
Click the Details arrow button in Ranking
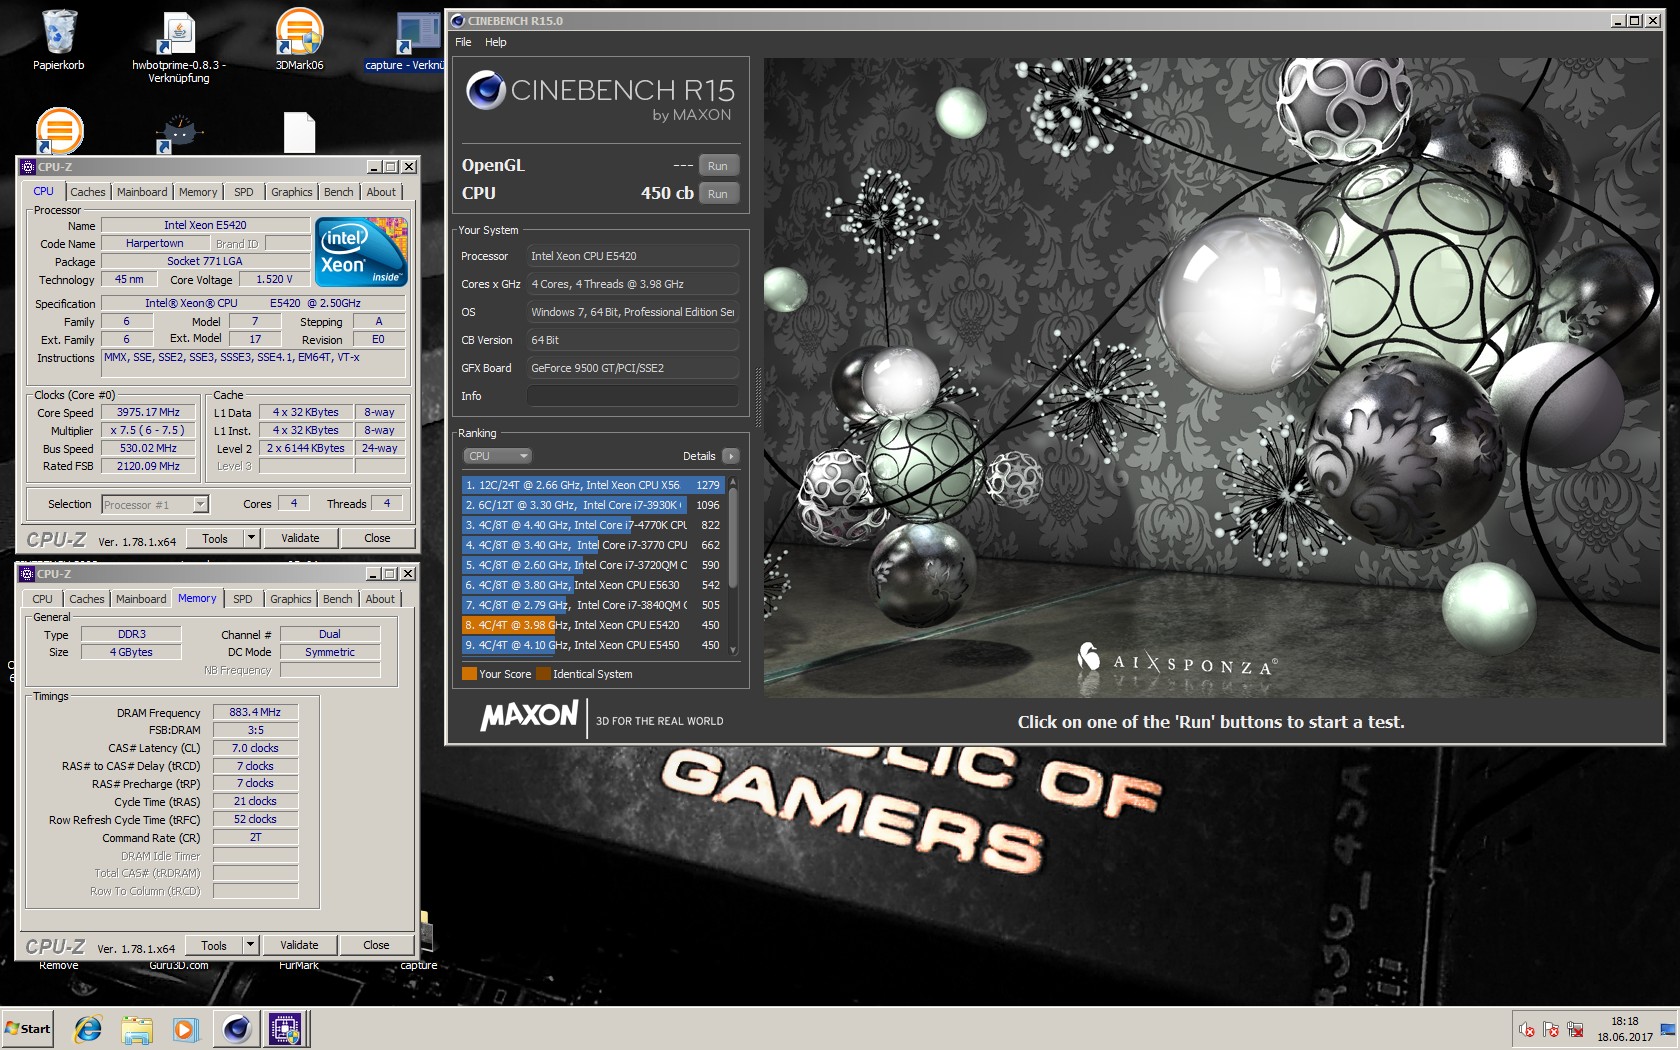(x=731, y=456)
